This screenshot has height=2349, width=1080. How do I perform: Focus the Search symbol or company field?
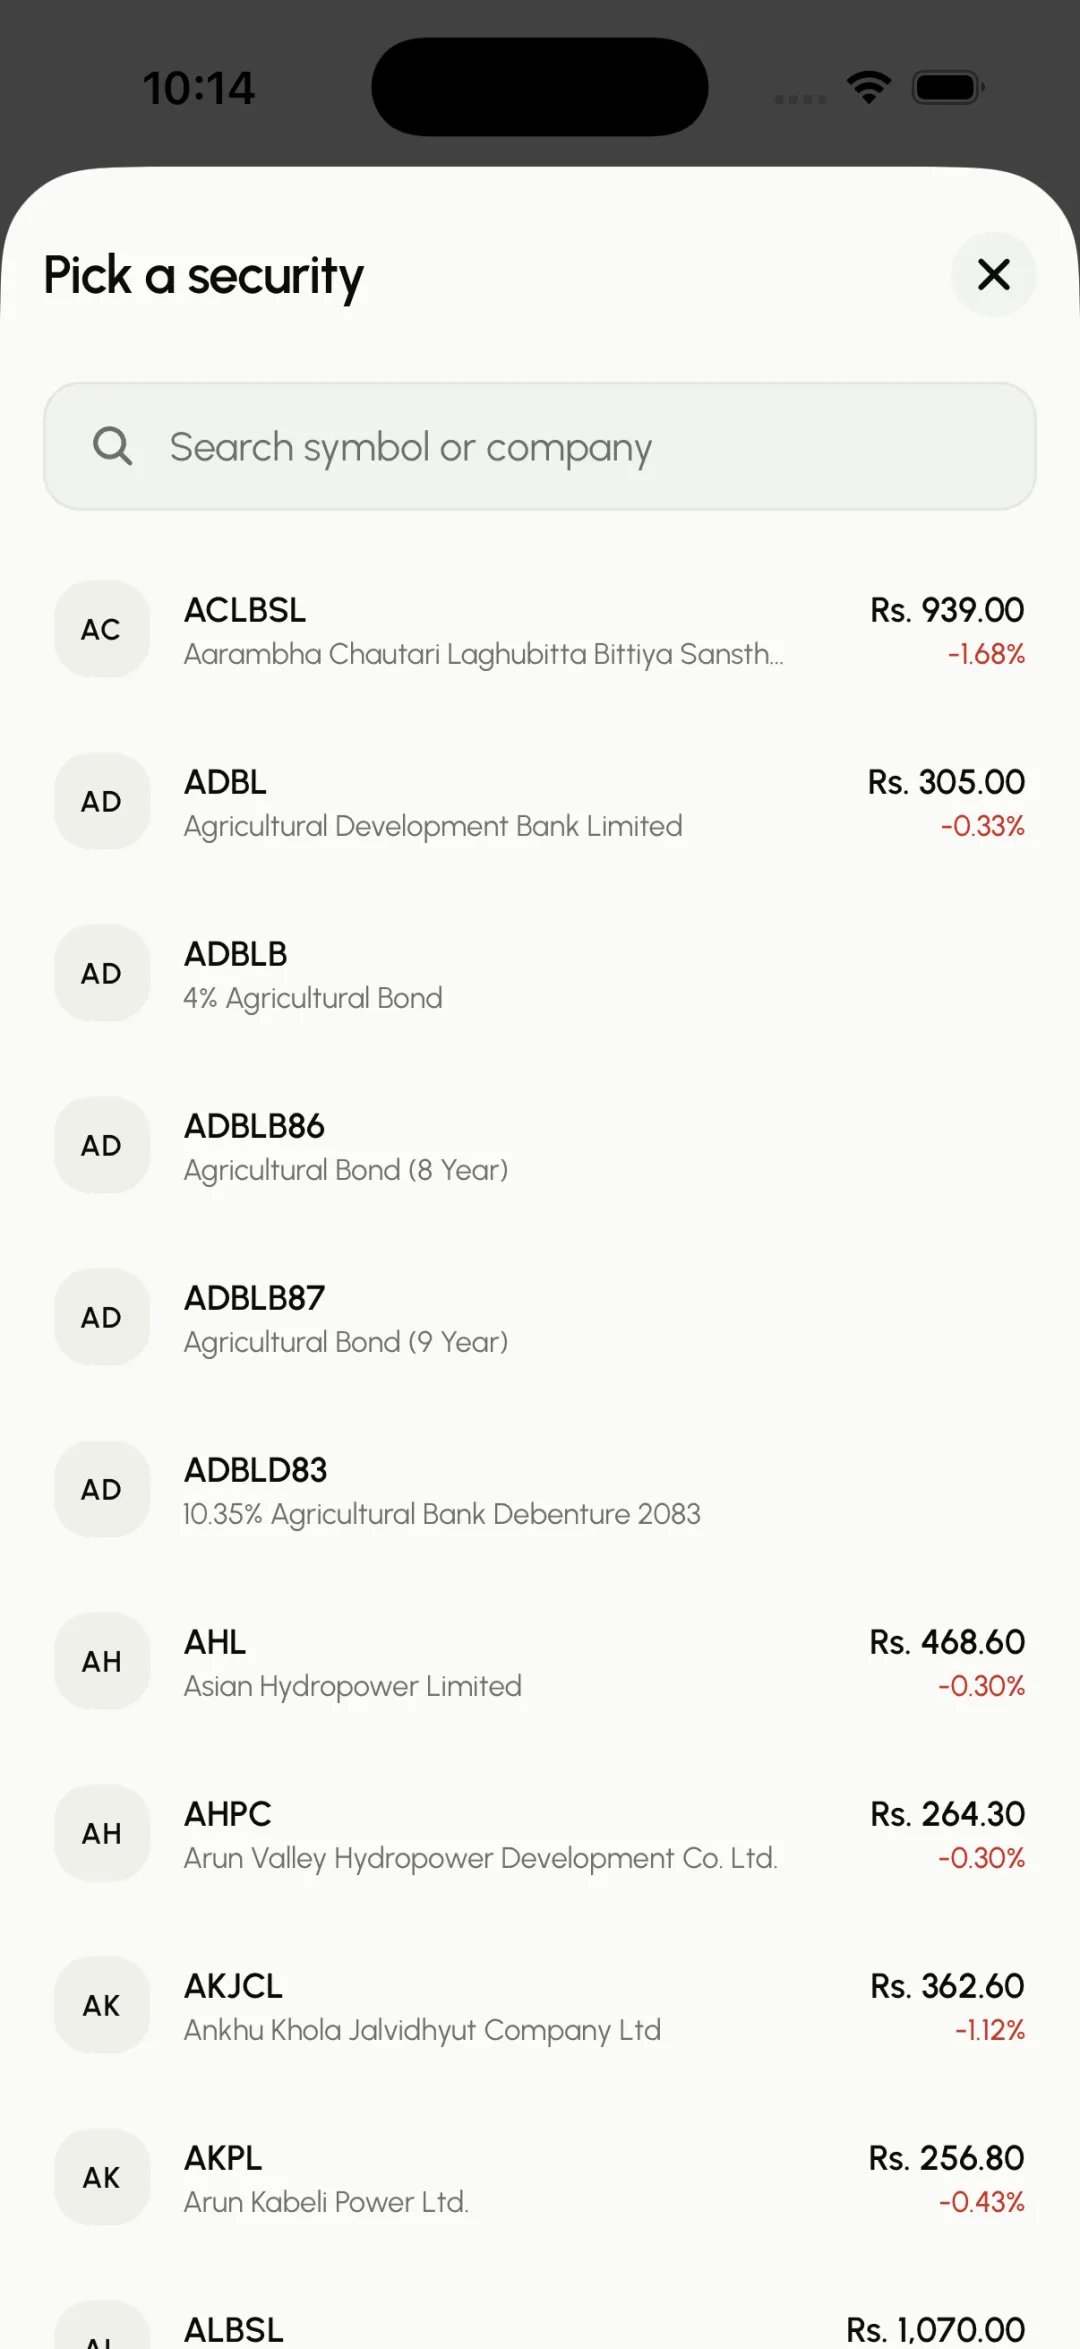click(x=540, y=446)
